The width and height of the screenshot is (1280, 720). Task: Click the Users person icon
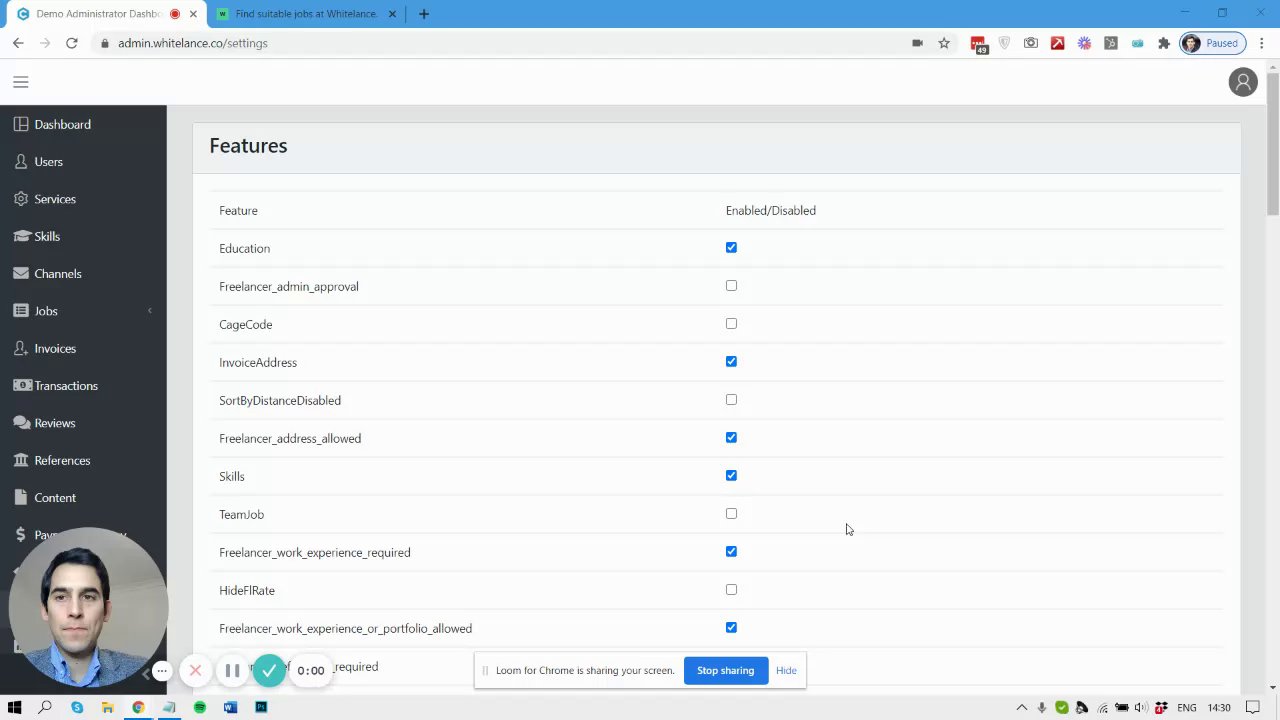[x=21, y=161]
